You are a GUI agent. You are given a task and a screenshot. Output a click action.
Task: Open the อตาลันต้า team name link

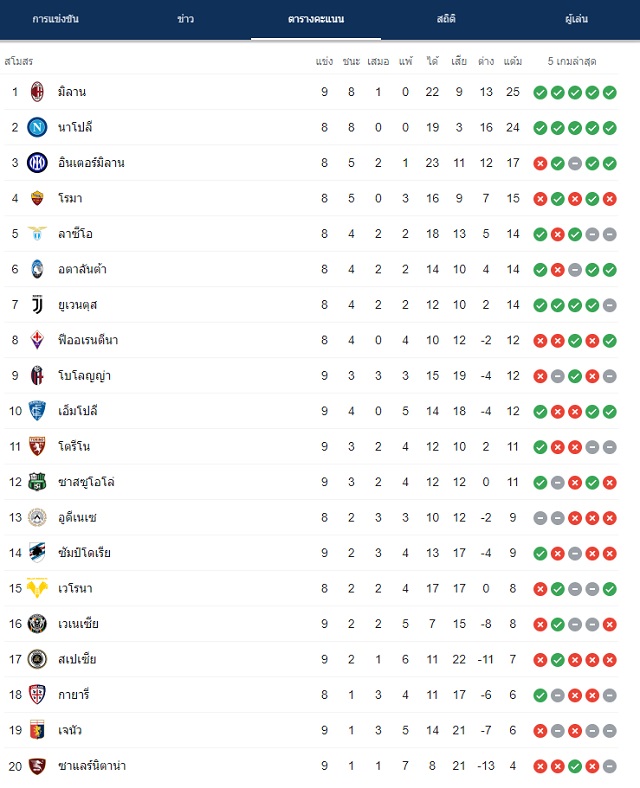click(82, 269)
